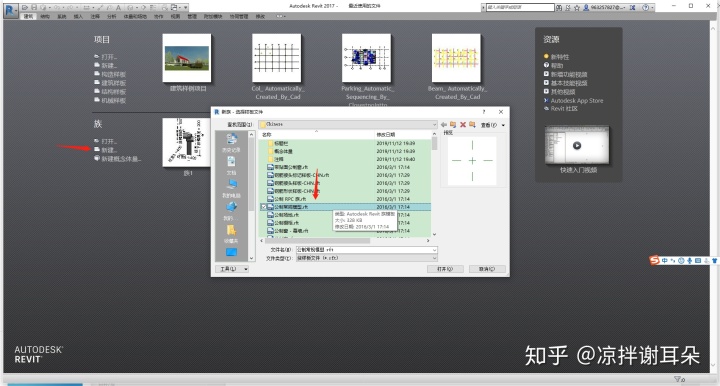
Task: Expand the 查找范围 folder path dropdown
Action: click(x=434, y=124)
